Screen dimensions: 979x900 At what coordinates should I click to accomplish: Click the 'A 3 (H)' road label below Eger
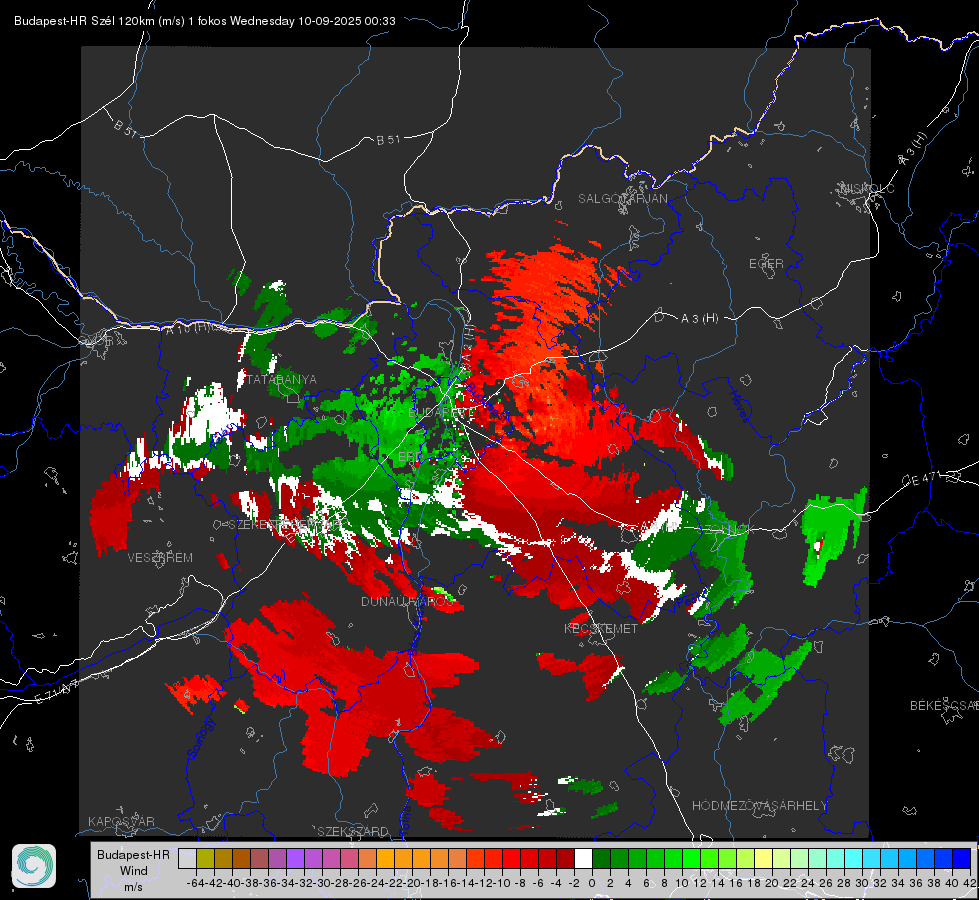699,319
